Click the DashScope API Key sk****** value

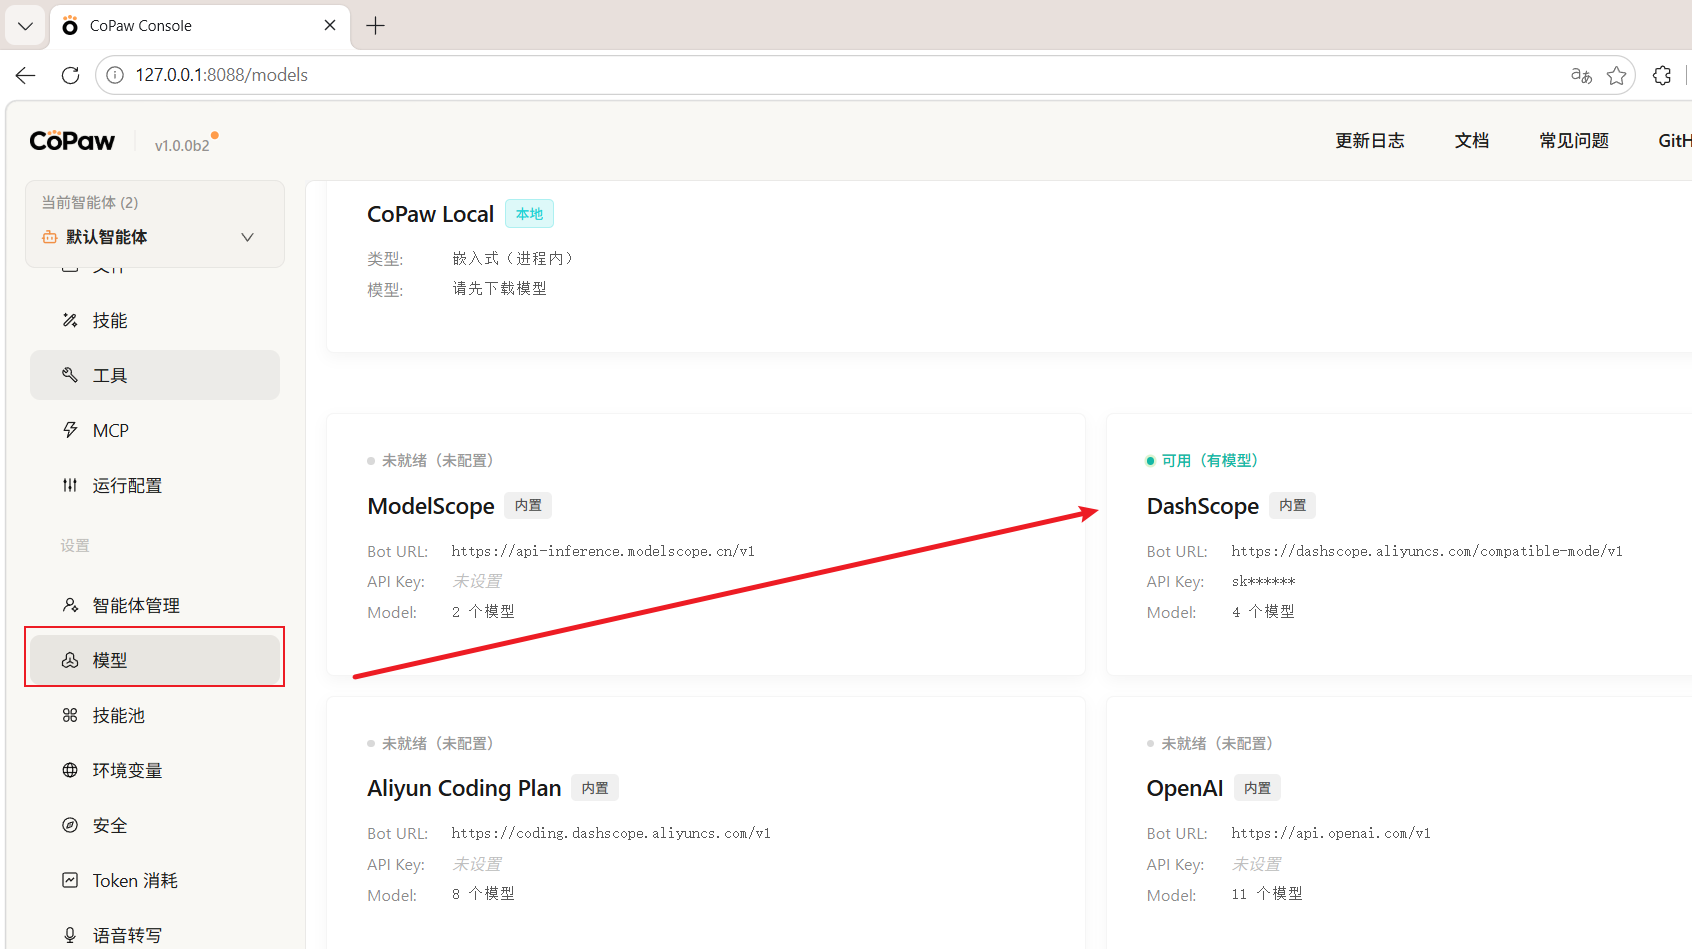tap(1263, 581)
